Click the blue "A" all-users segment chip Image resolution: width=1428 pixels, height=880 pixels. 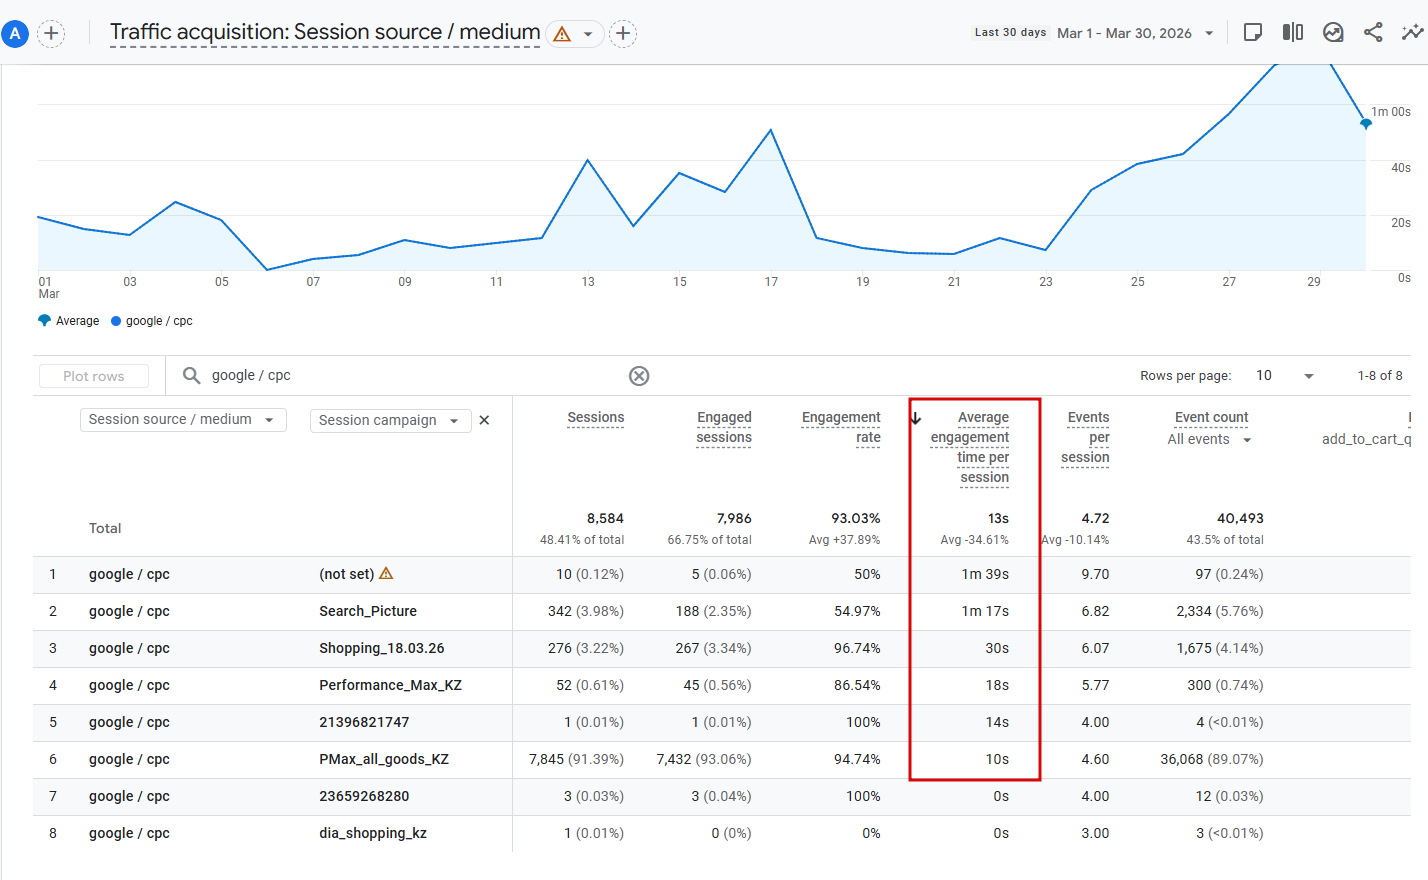click(x=15, y=34)
